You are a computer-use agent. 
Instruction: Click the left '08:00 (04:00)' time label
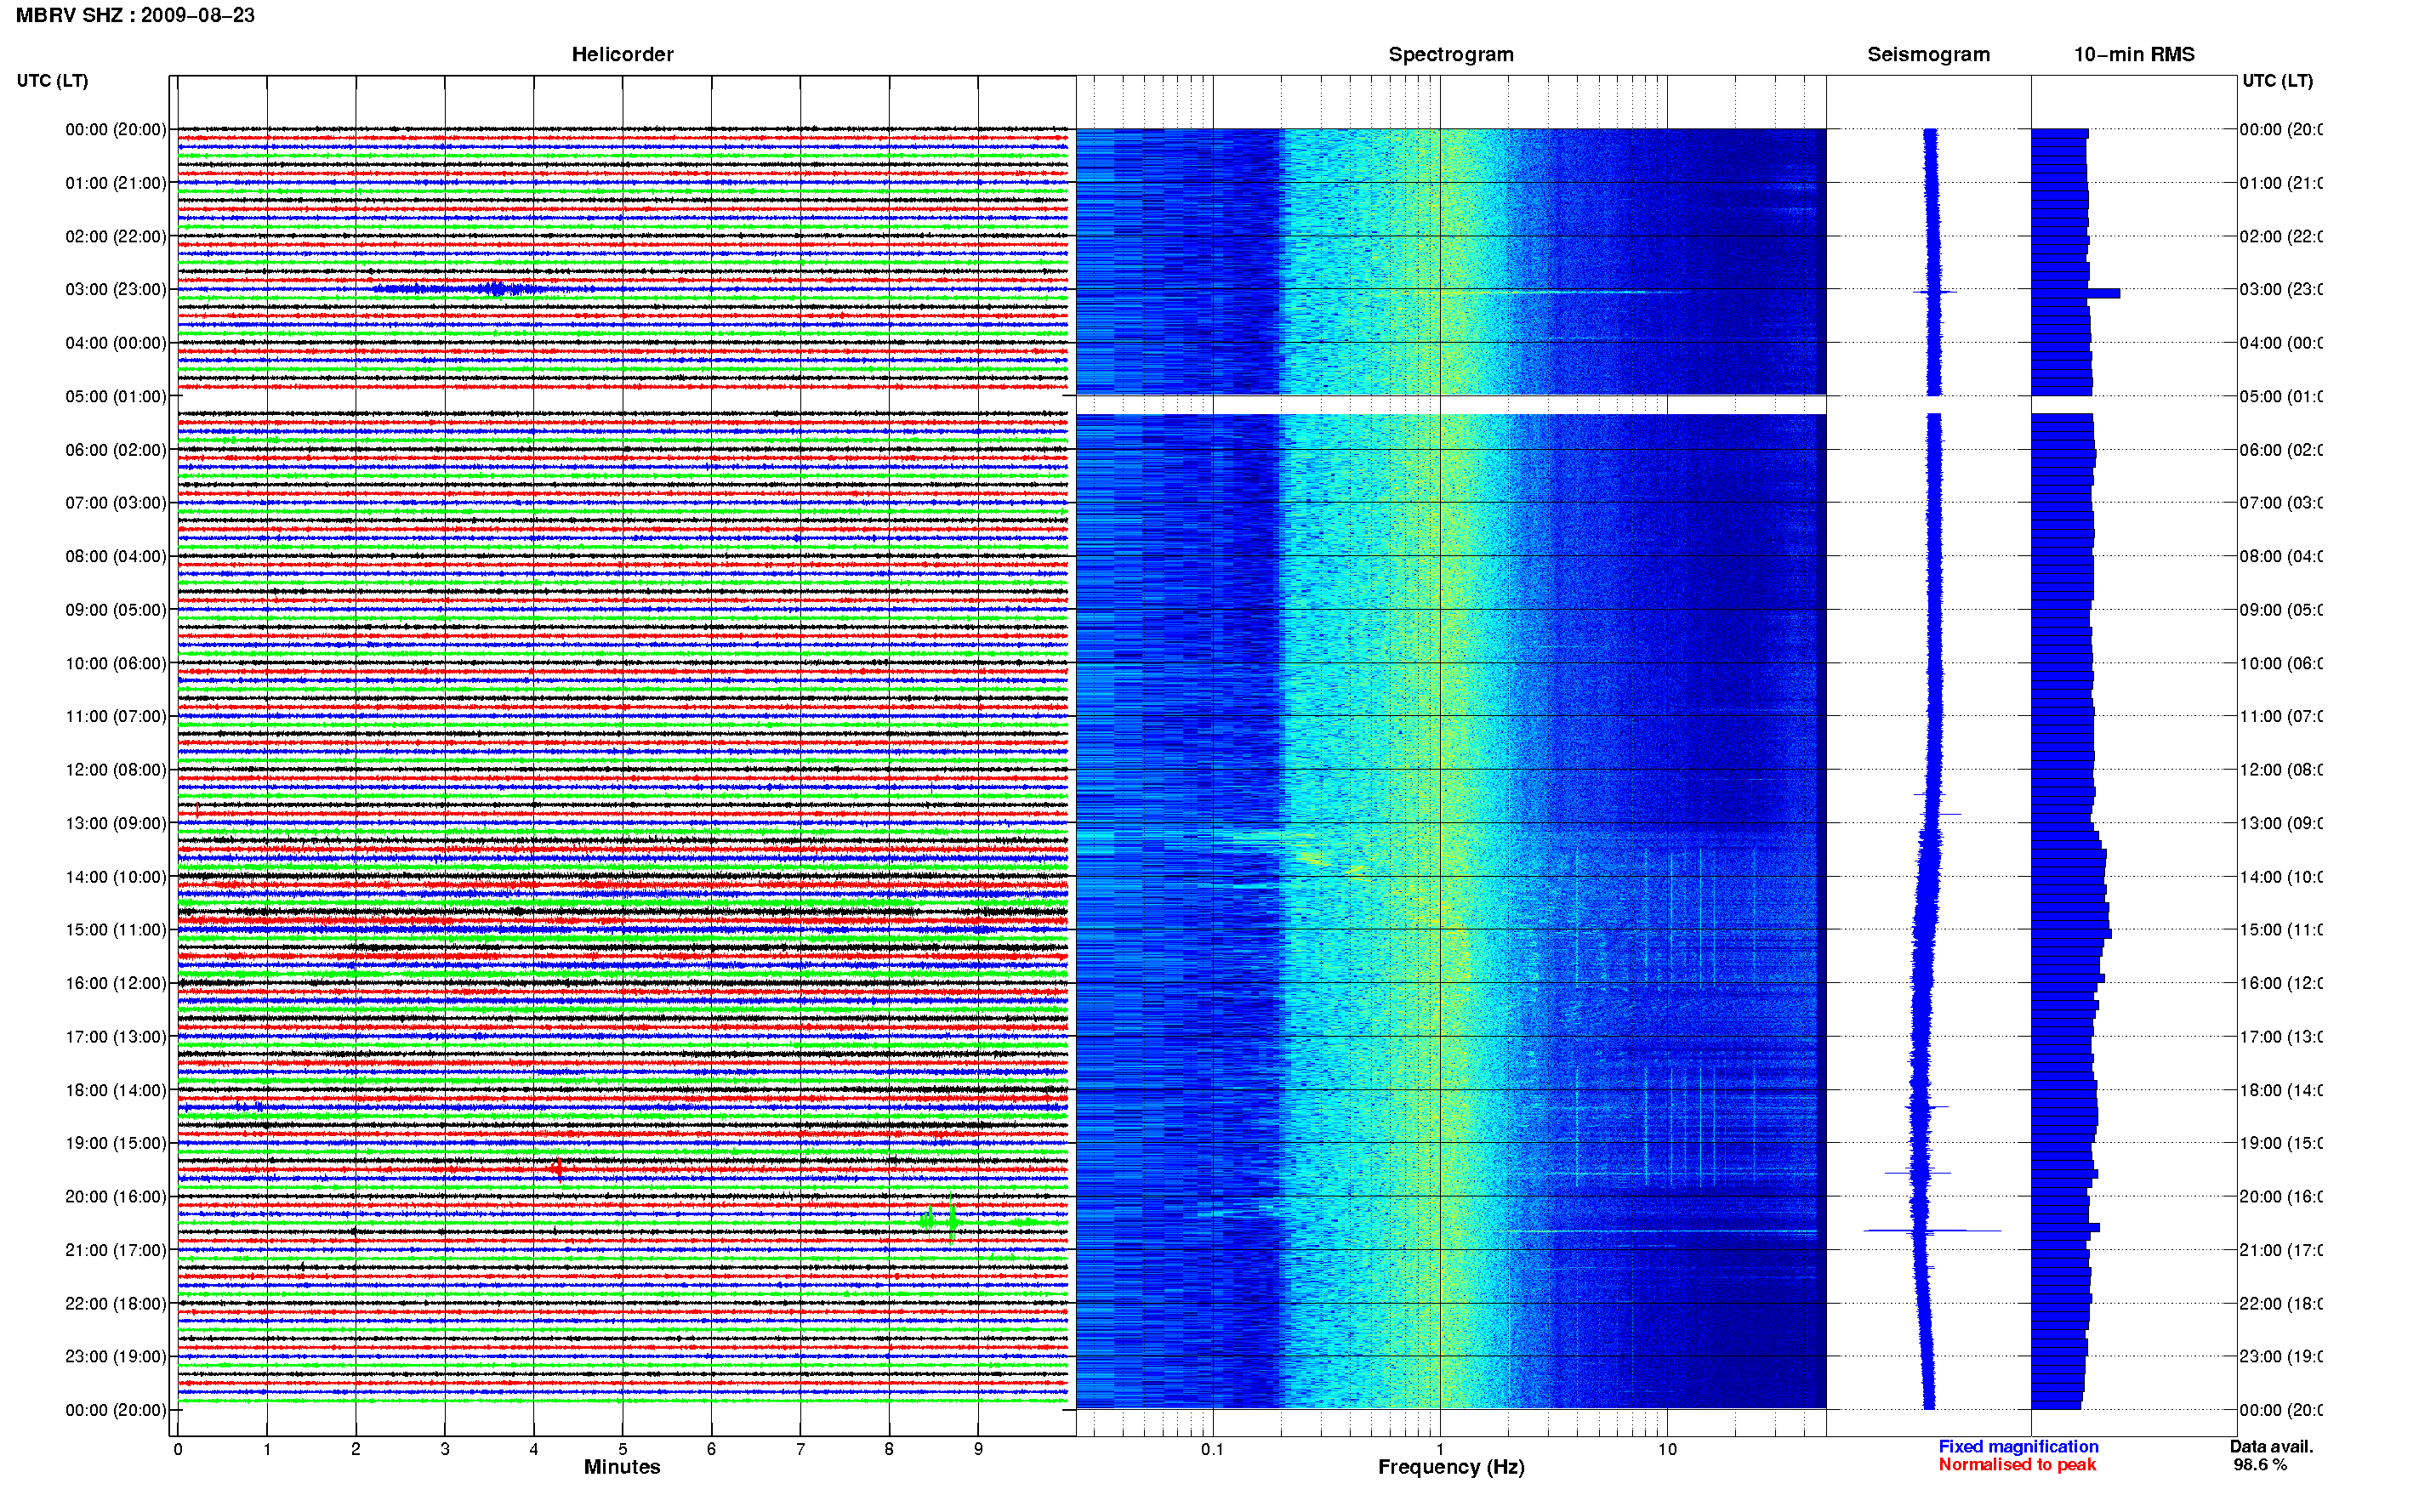point(116,556)
